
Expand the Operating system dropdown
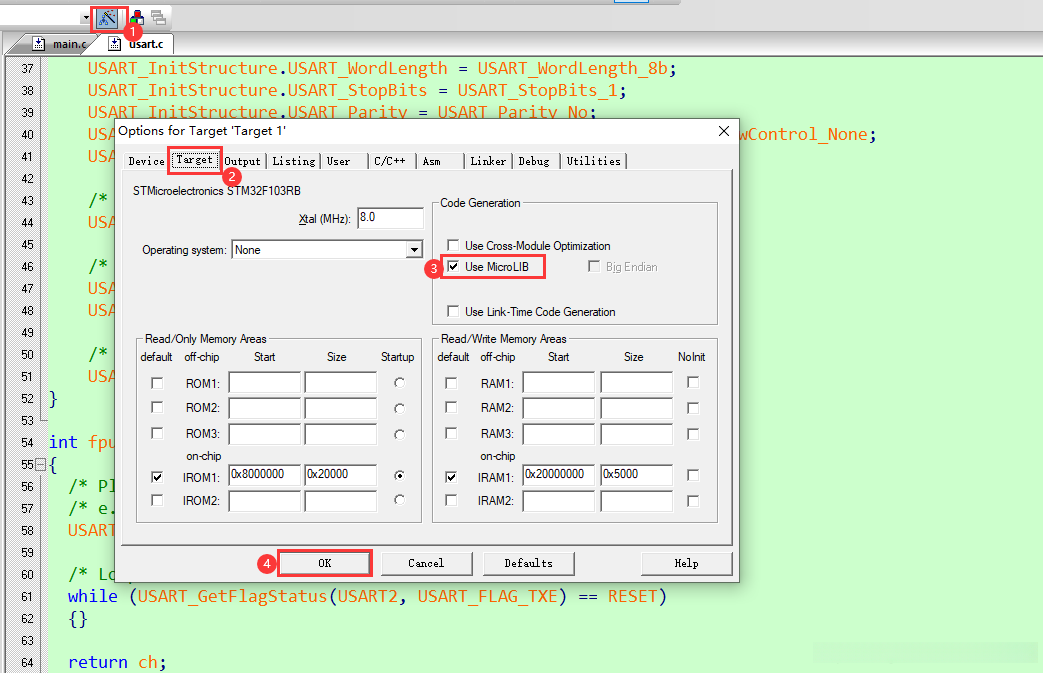[414, 250]
